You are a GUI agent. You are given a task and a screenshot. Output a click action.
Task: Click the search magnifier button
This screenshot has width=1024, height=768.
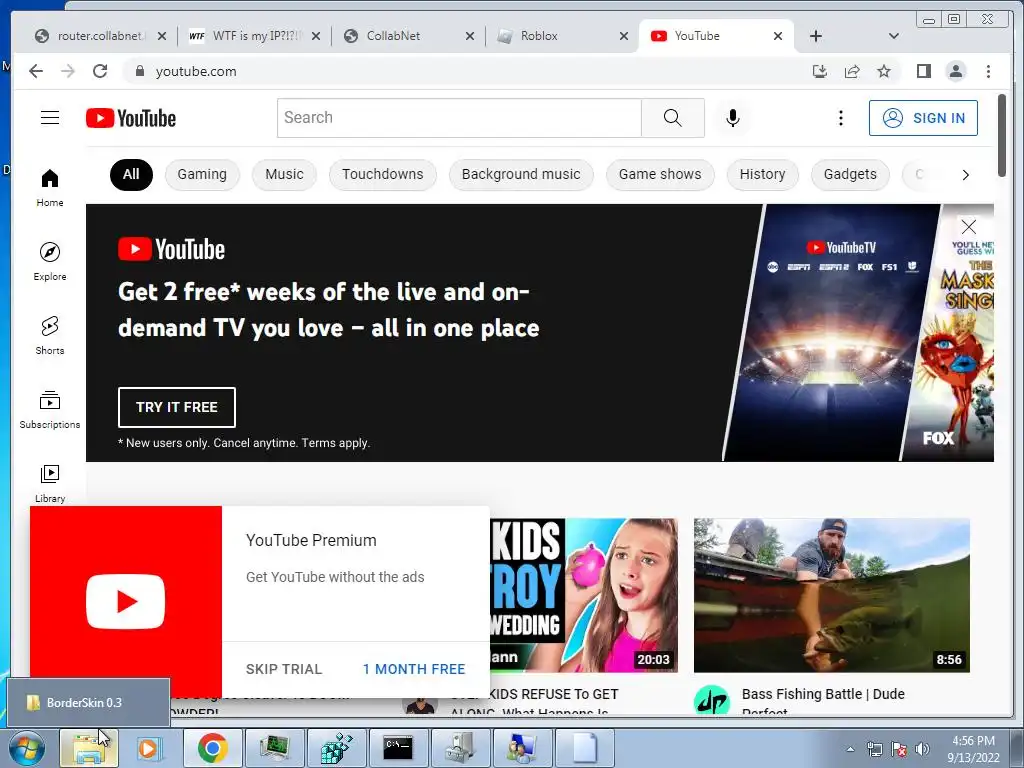pyautogui.click(x=673, y=118)
